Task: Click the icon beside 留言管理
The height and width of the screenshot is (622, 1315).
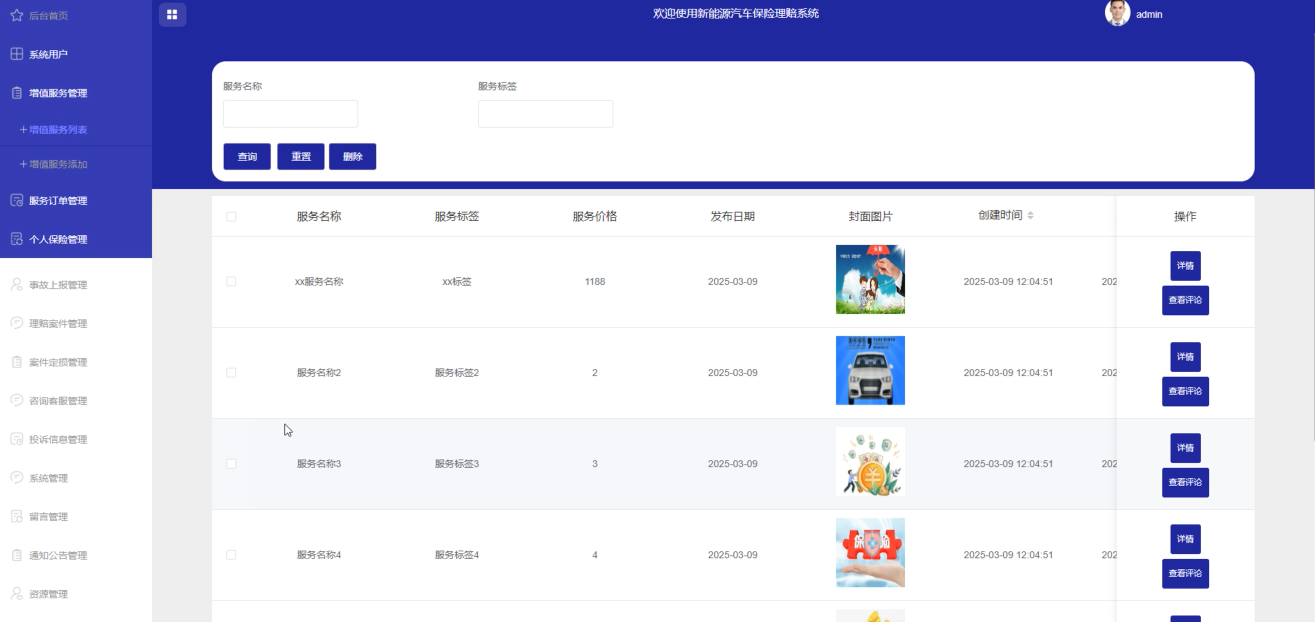Action: pyautogui.click(x=16, y=517)
